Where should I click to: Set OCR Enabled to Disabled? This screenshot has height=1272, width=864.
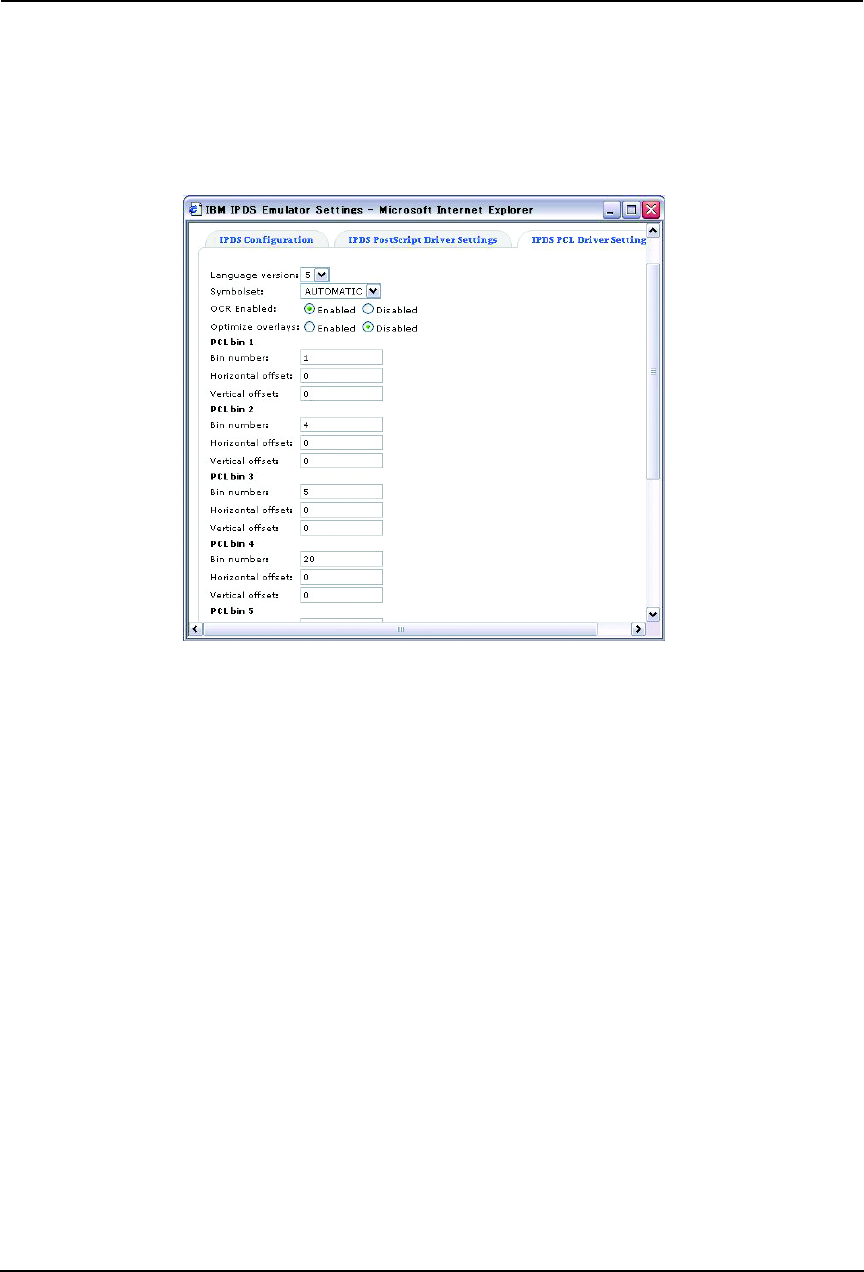coord(368,309)
